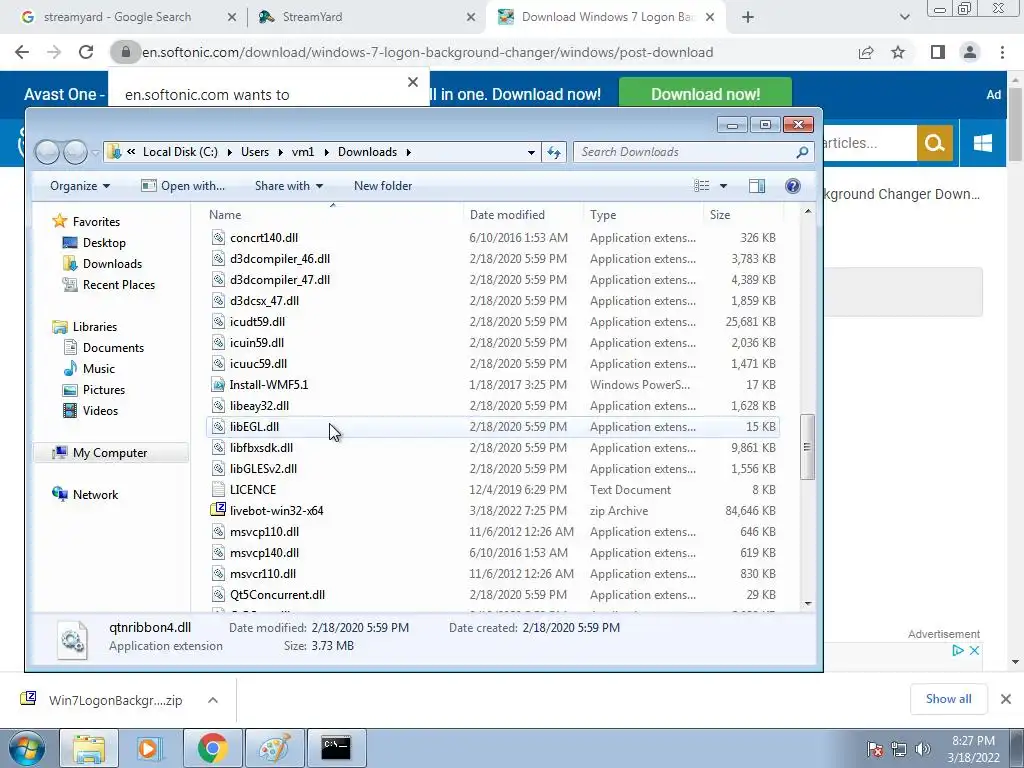Open Chrome profile avatar
1024x768 pixels.
tap(970, 52)
